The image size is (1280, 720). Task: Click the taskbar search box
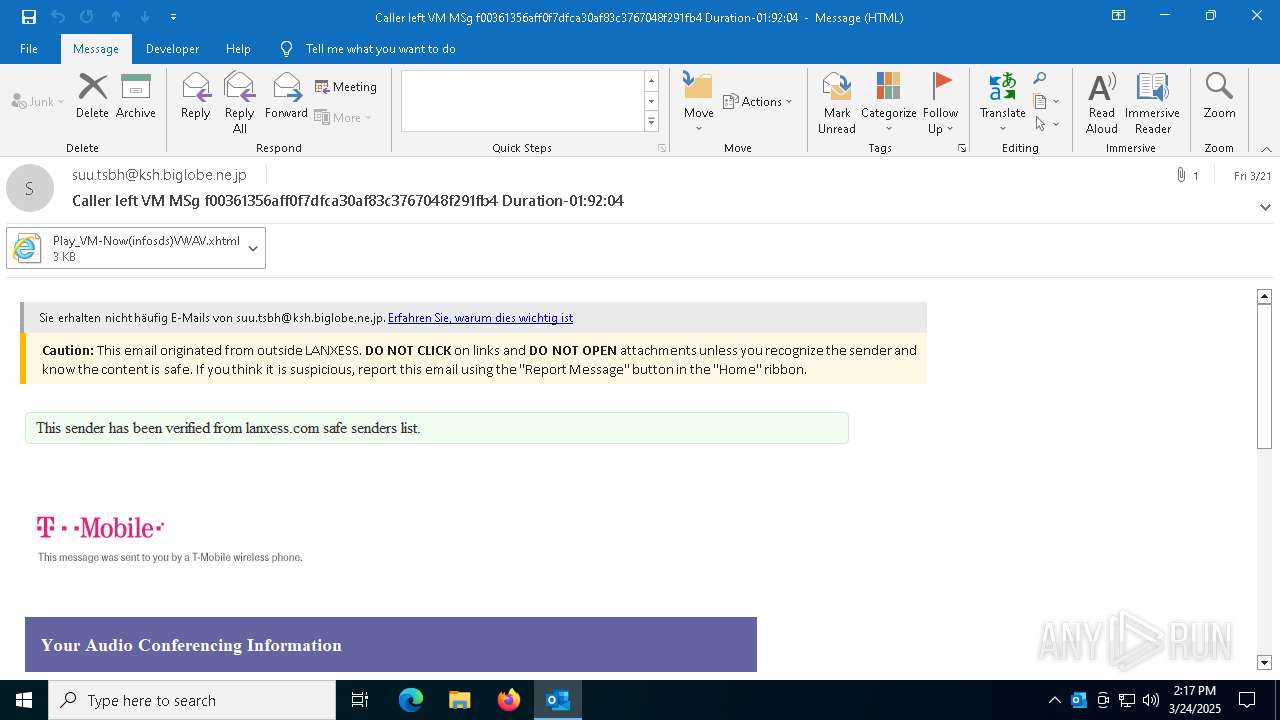coord(192,700)
